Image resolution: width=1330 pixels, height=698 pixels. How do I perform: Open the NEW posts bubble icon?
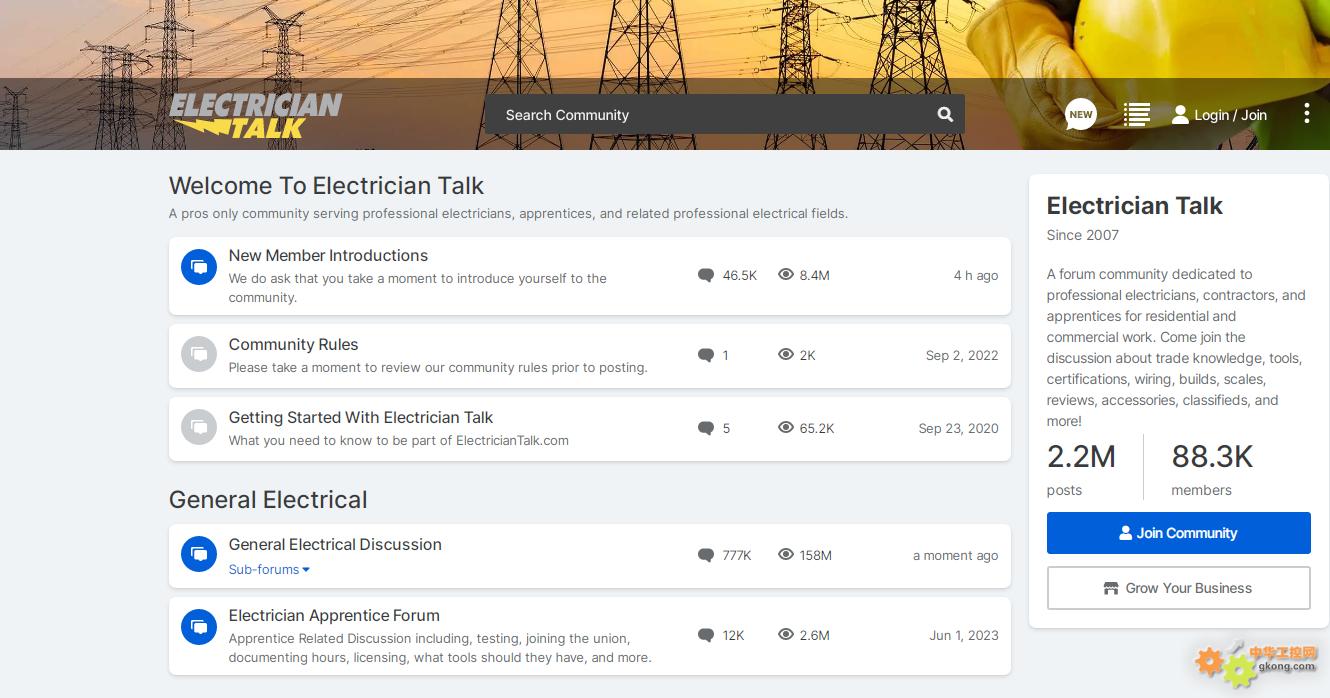coord(1080,115)
